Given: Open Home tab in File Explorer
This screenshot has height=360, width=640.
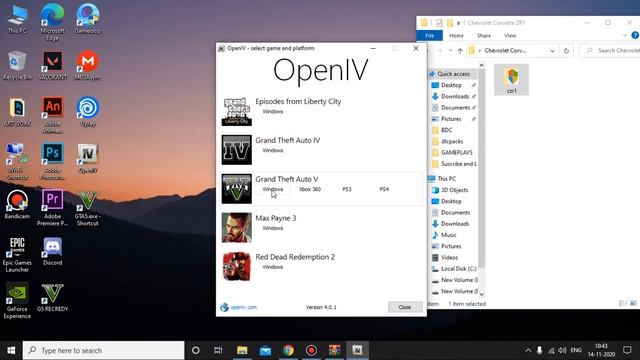Looking at the screenshot, I should pos(456,36).
